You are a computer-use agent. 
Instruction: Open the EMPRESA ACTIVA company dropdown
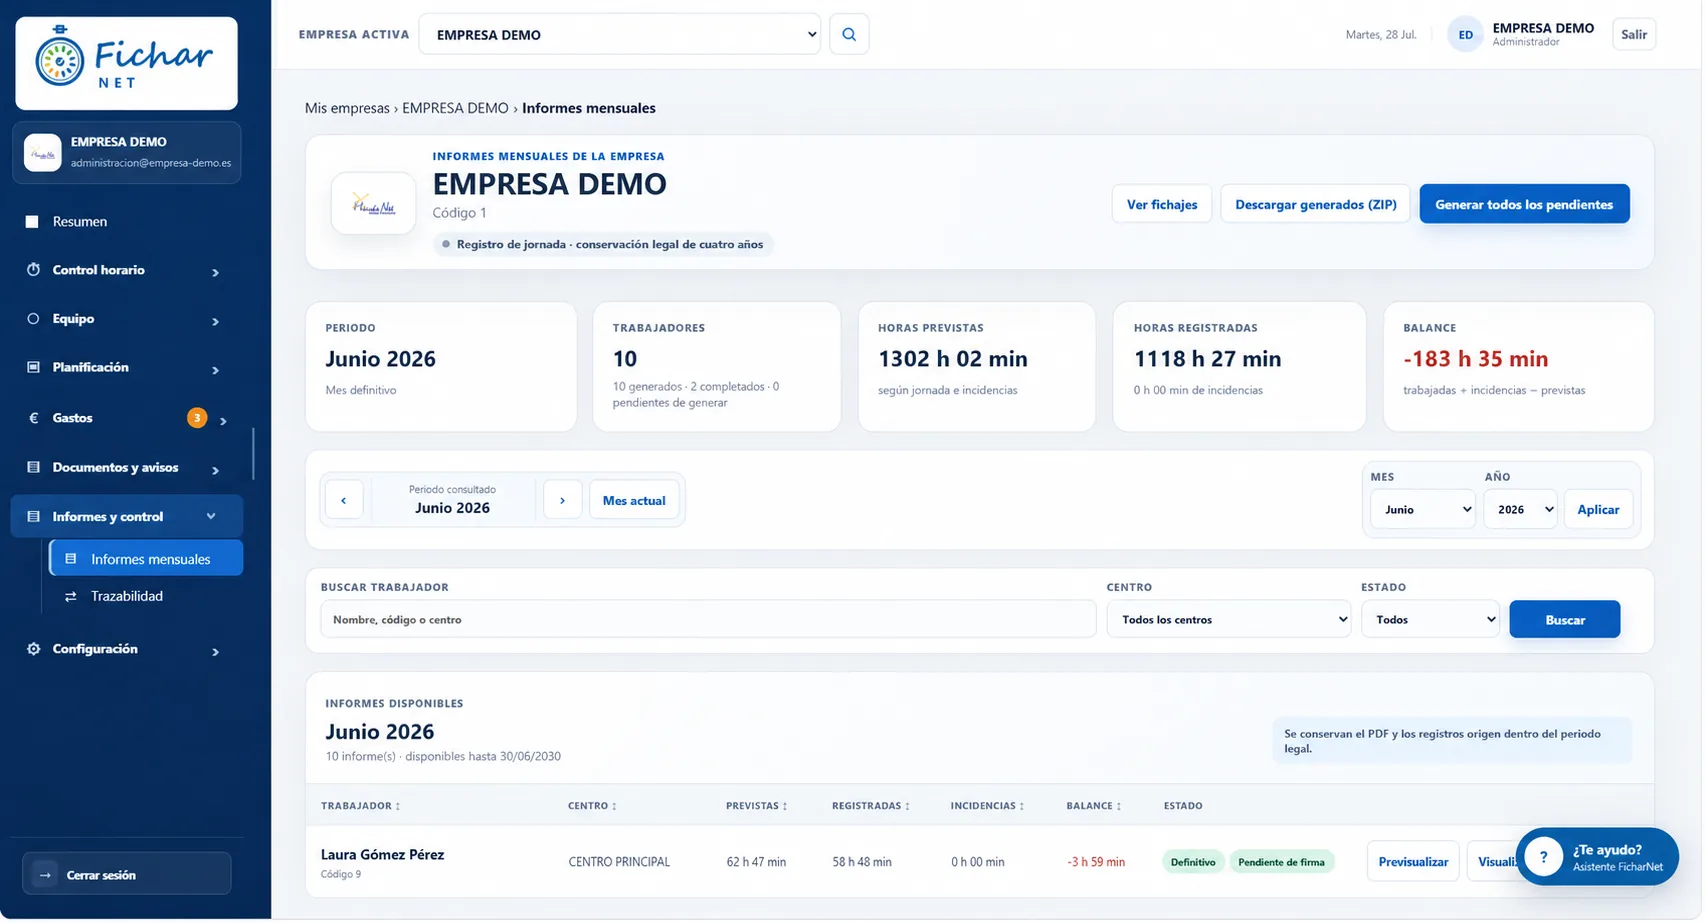621,35
